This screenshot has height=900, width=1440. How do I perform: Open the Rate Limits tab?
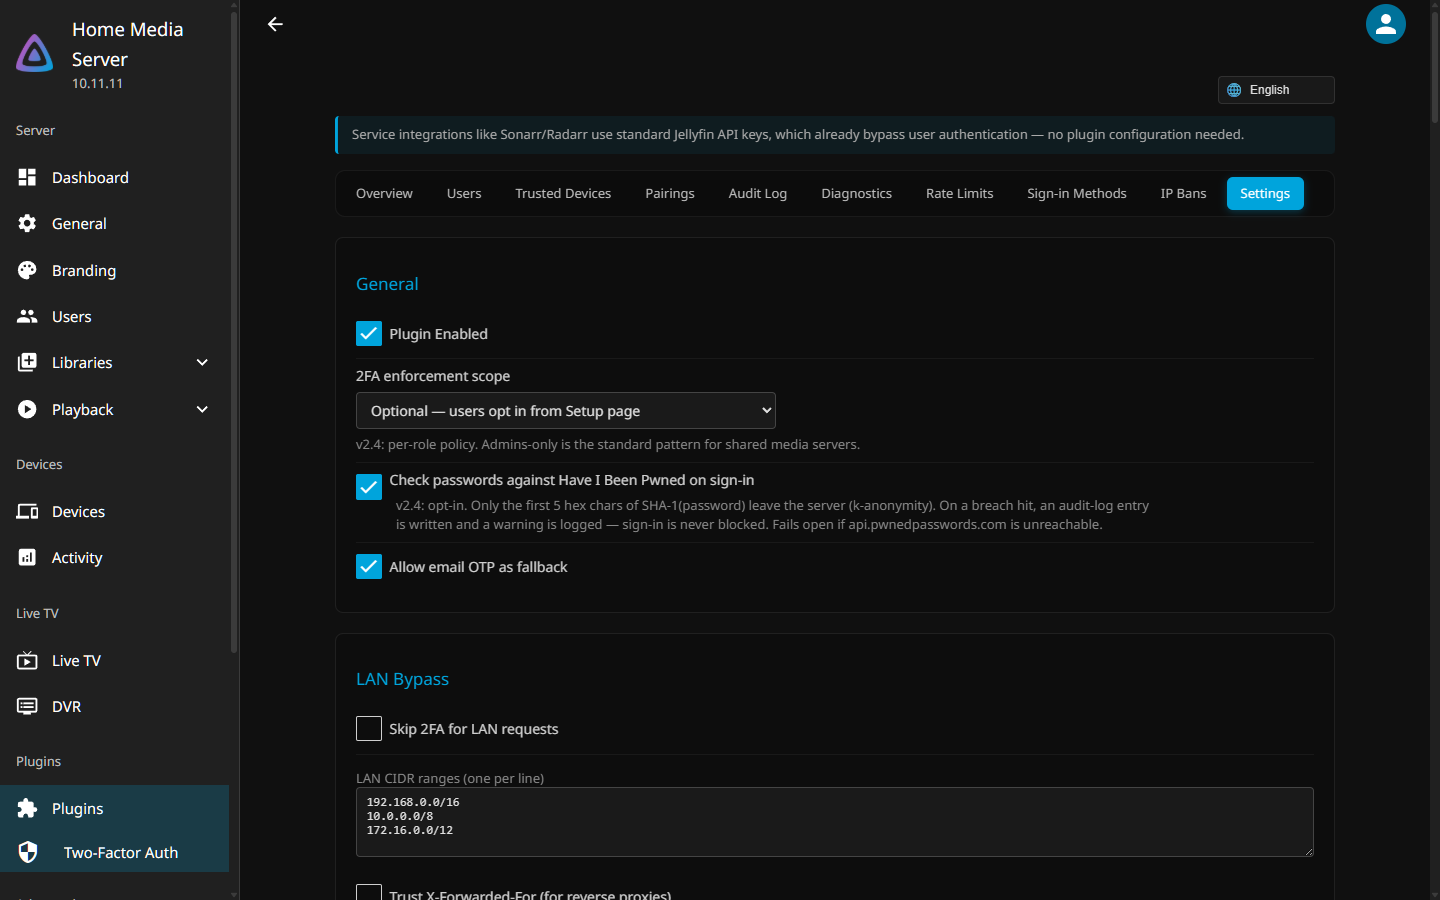point(960,193)
